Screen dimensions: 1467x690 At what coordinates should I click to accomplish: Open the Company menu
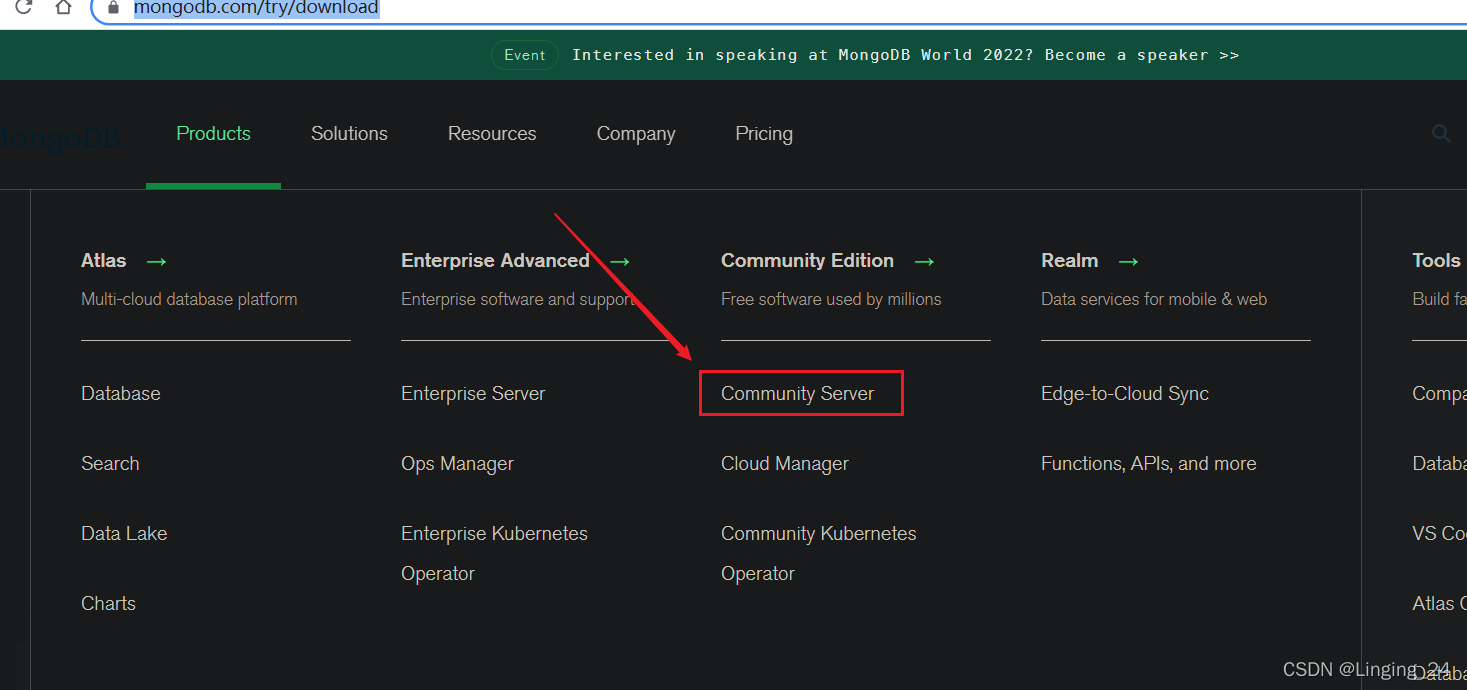pyautogui.click(x=636, y=133)
